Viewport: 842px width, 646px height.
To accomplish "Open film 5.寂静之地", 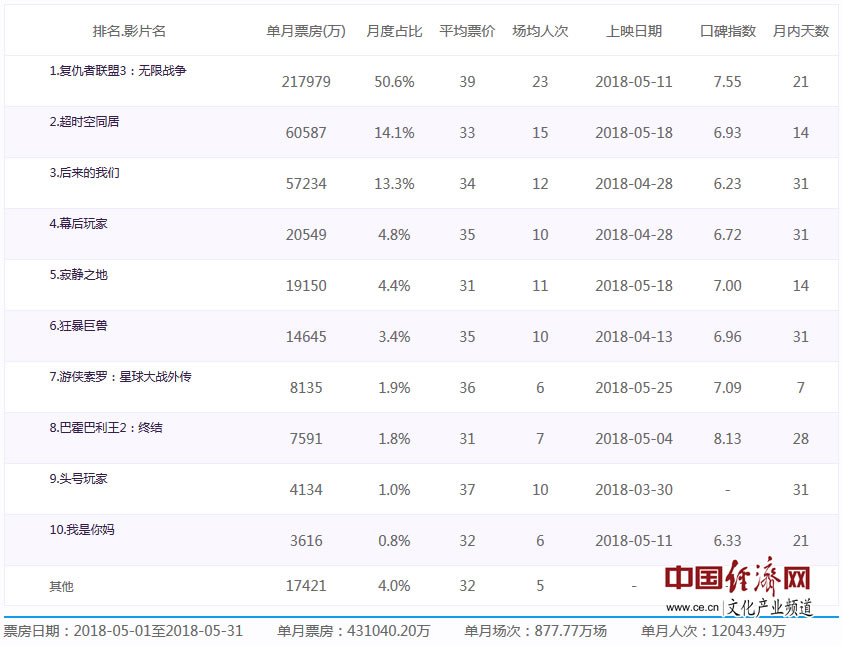I will [x=78, y=274].
